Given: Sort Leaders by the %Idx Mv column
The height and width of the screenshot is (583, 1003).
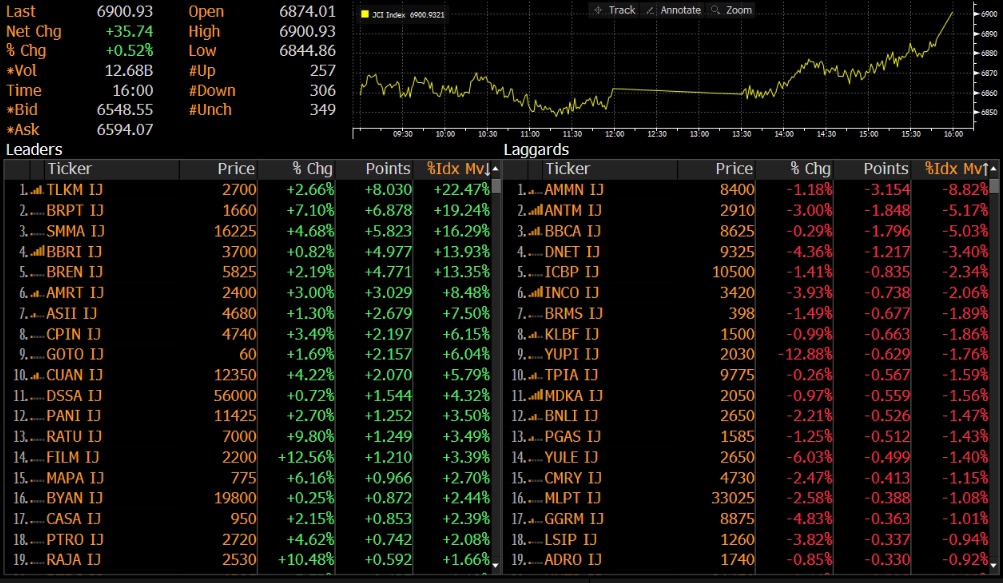Looking at the screenshot, I should point(458,169).
